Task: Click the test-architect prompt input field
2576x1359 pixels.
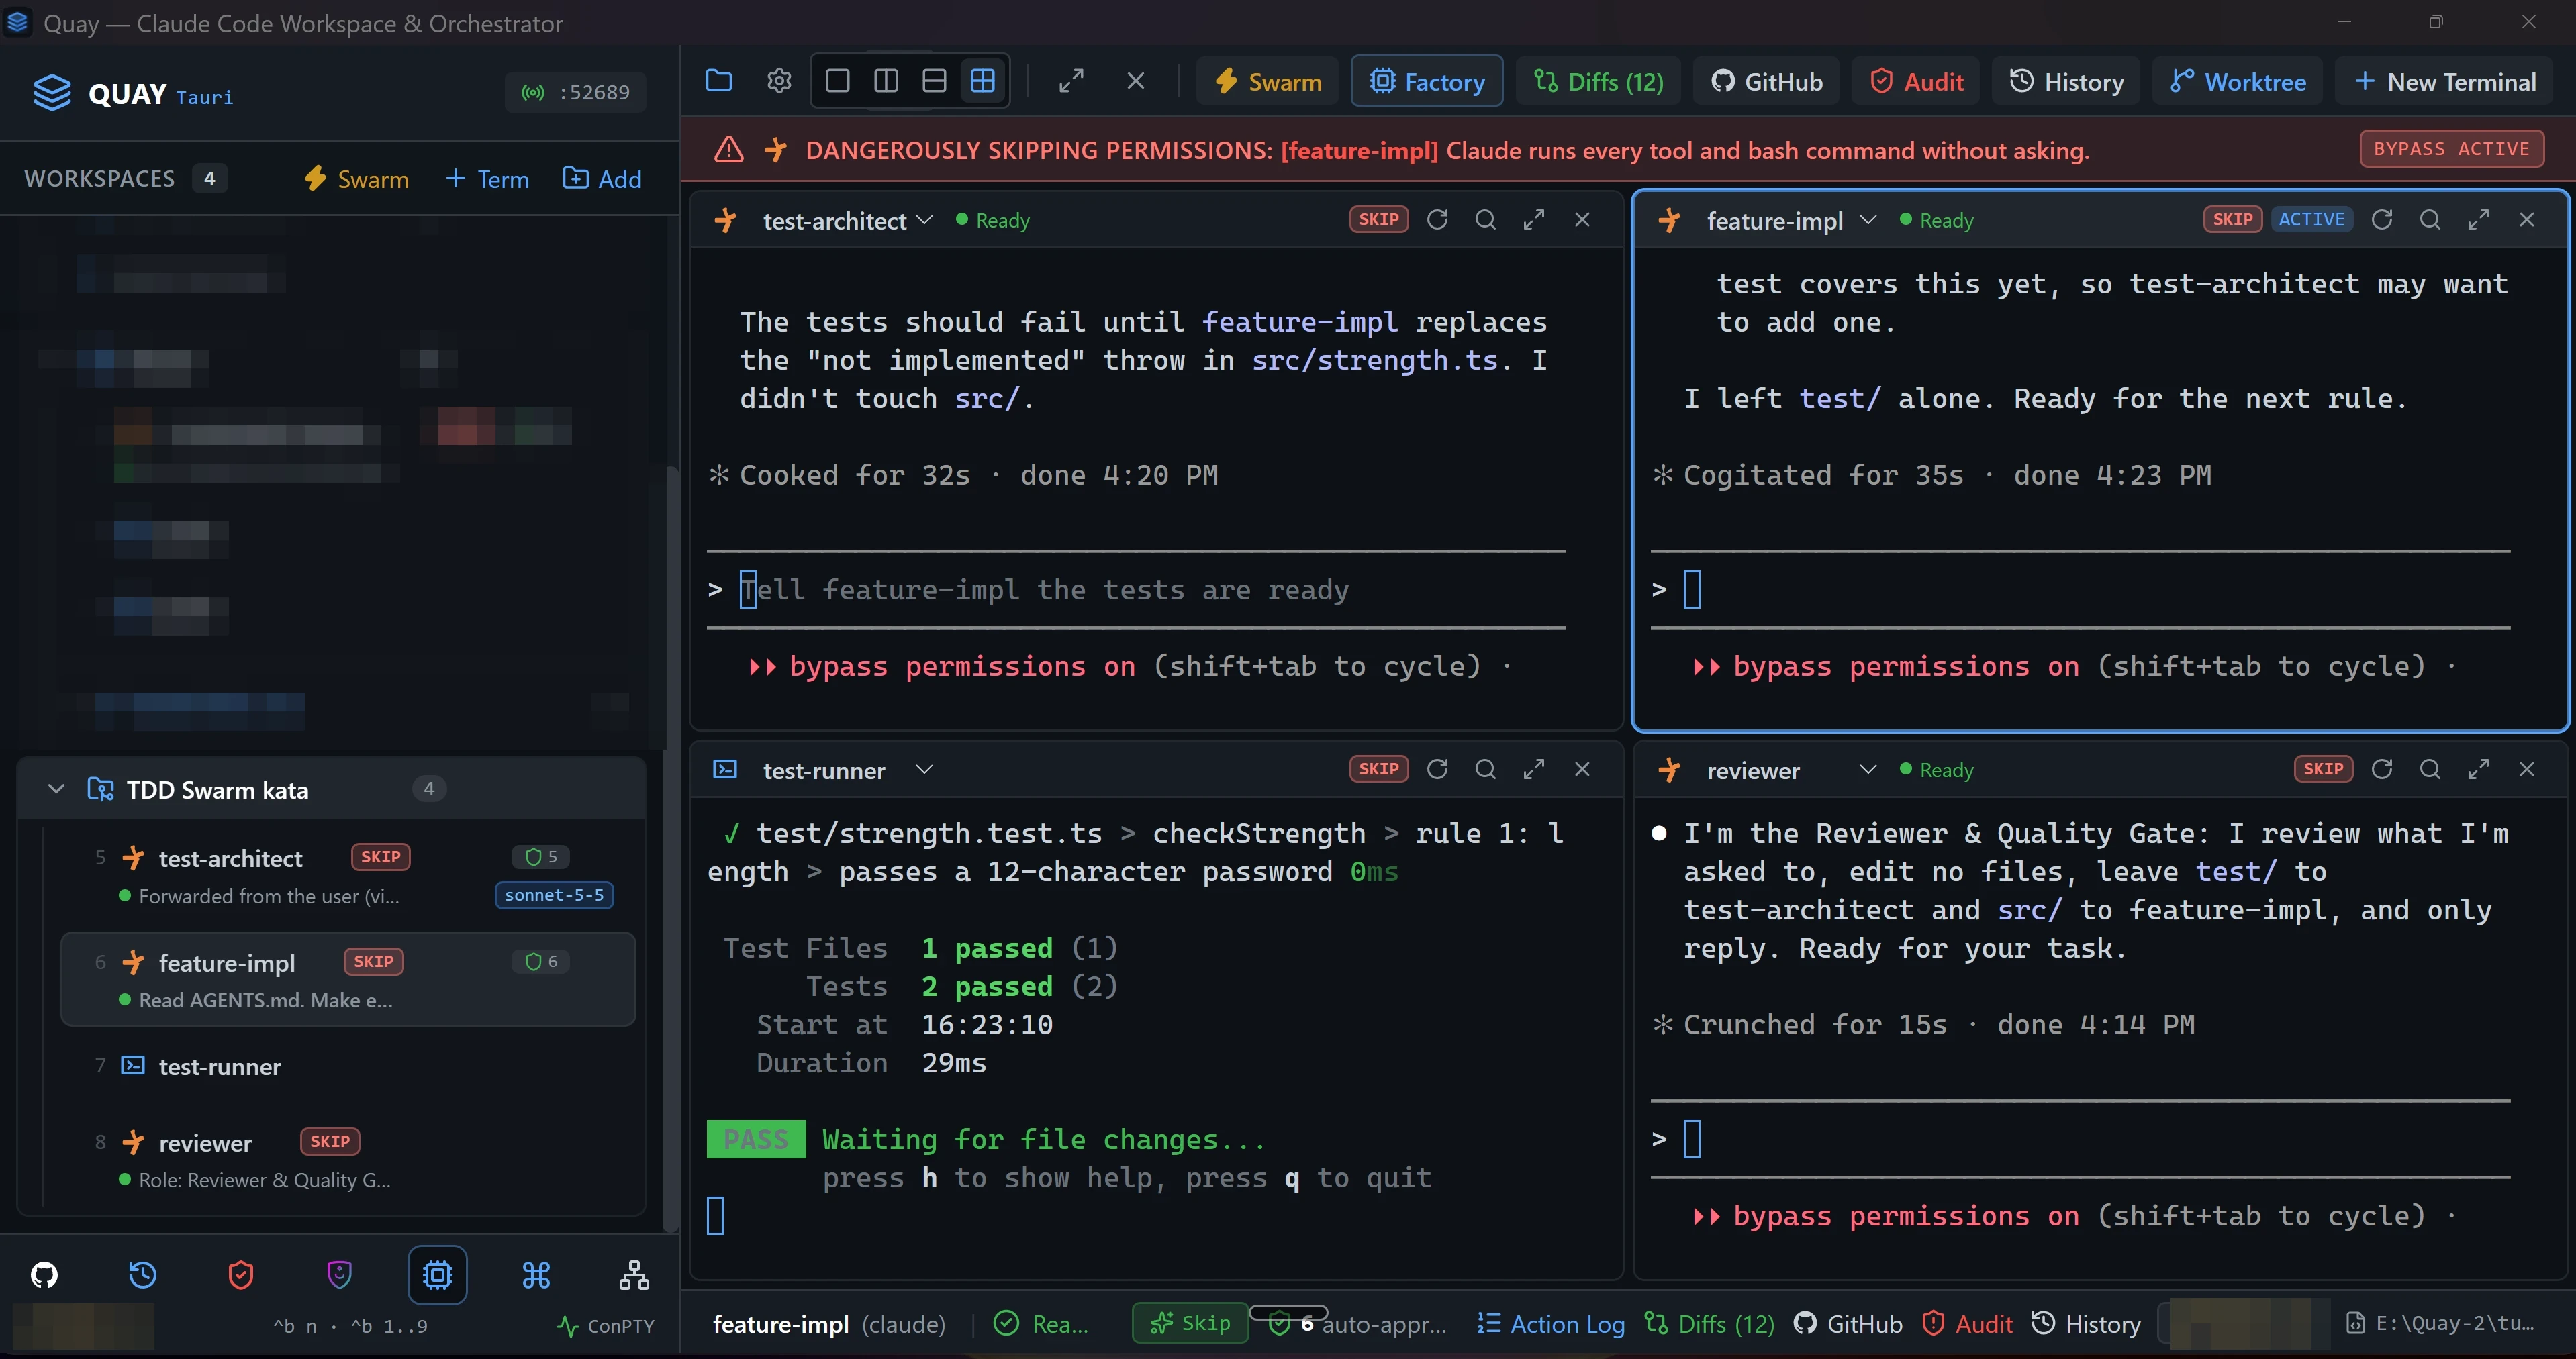Action: tap(1136, 590)
